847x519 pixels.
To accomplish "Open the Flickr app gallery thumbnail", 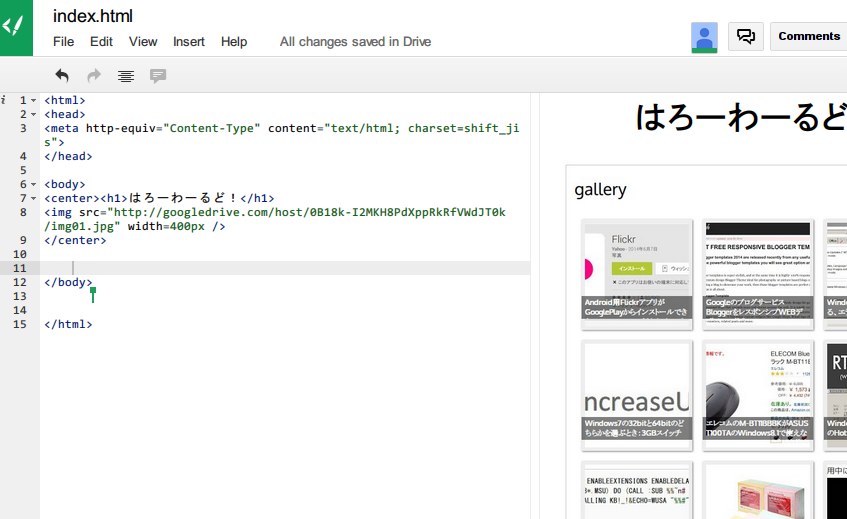I will [637, 275].
